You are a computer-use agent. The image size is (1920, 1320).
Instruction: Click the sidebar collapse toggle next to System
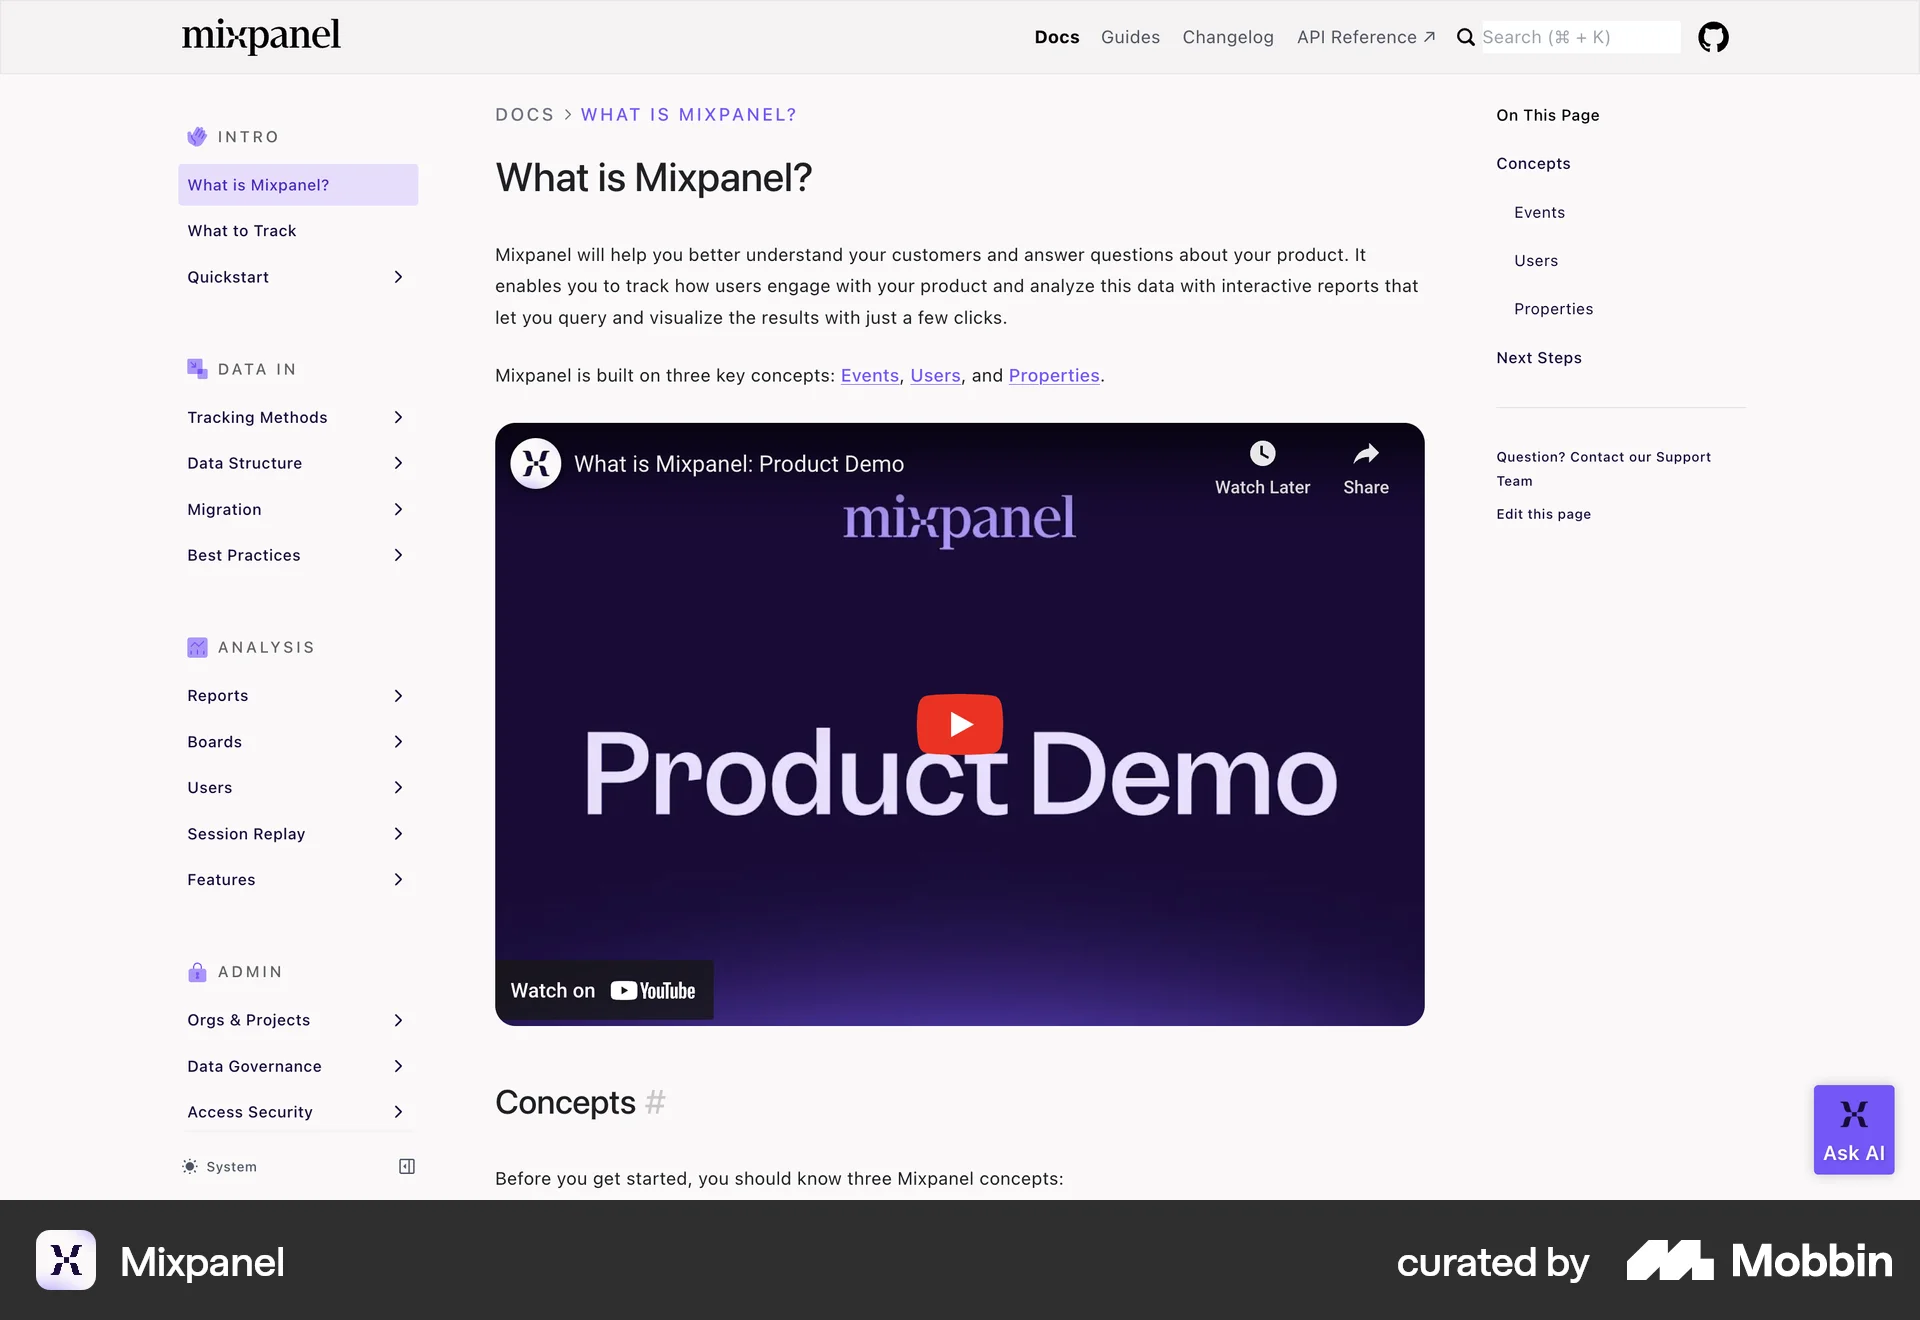click(405, 1166)
